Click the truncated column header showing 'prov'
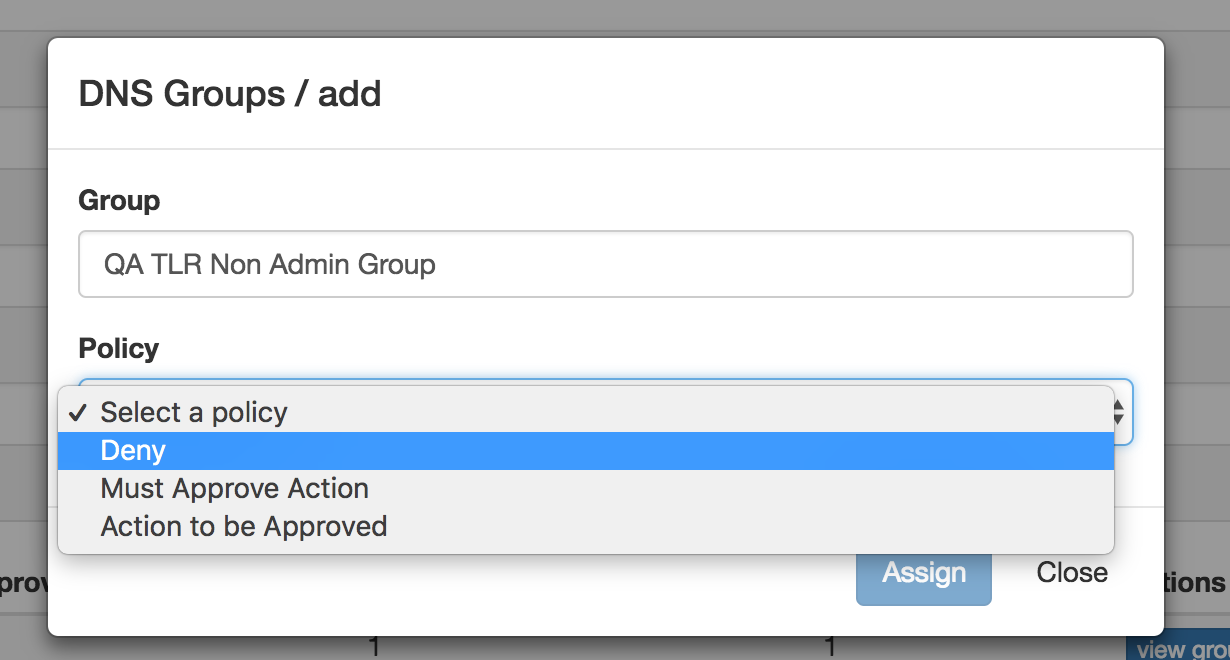Image resolution: width=1230 pixels, height=660 pixels. 22,582
